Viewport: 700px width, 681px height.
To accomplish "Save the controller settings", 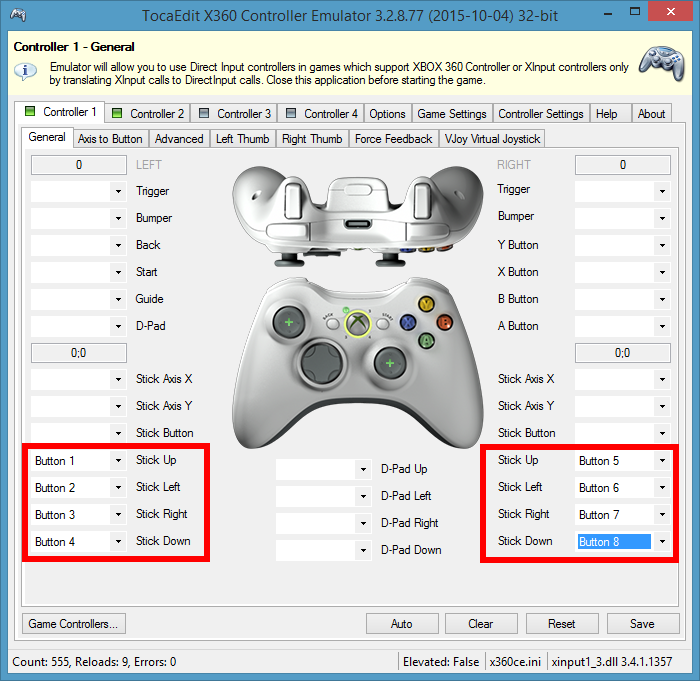I will pyautogui.click(x=642, y=624).
